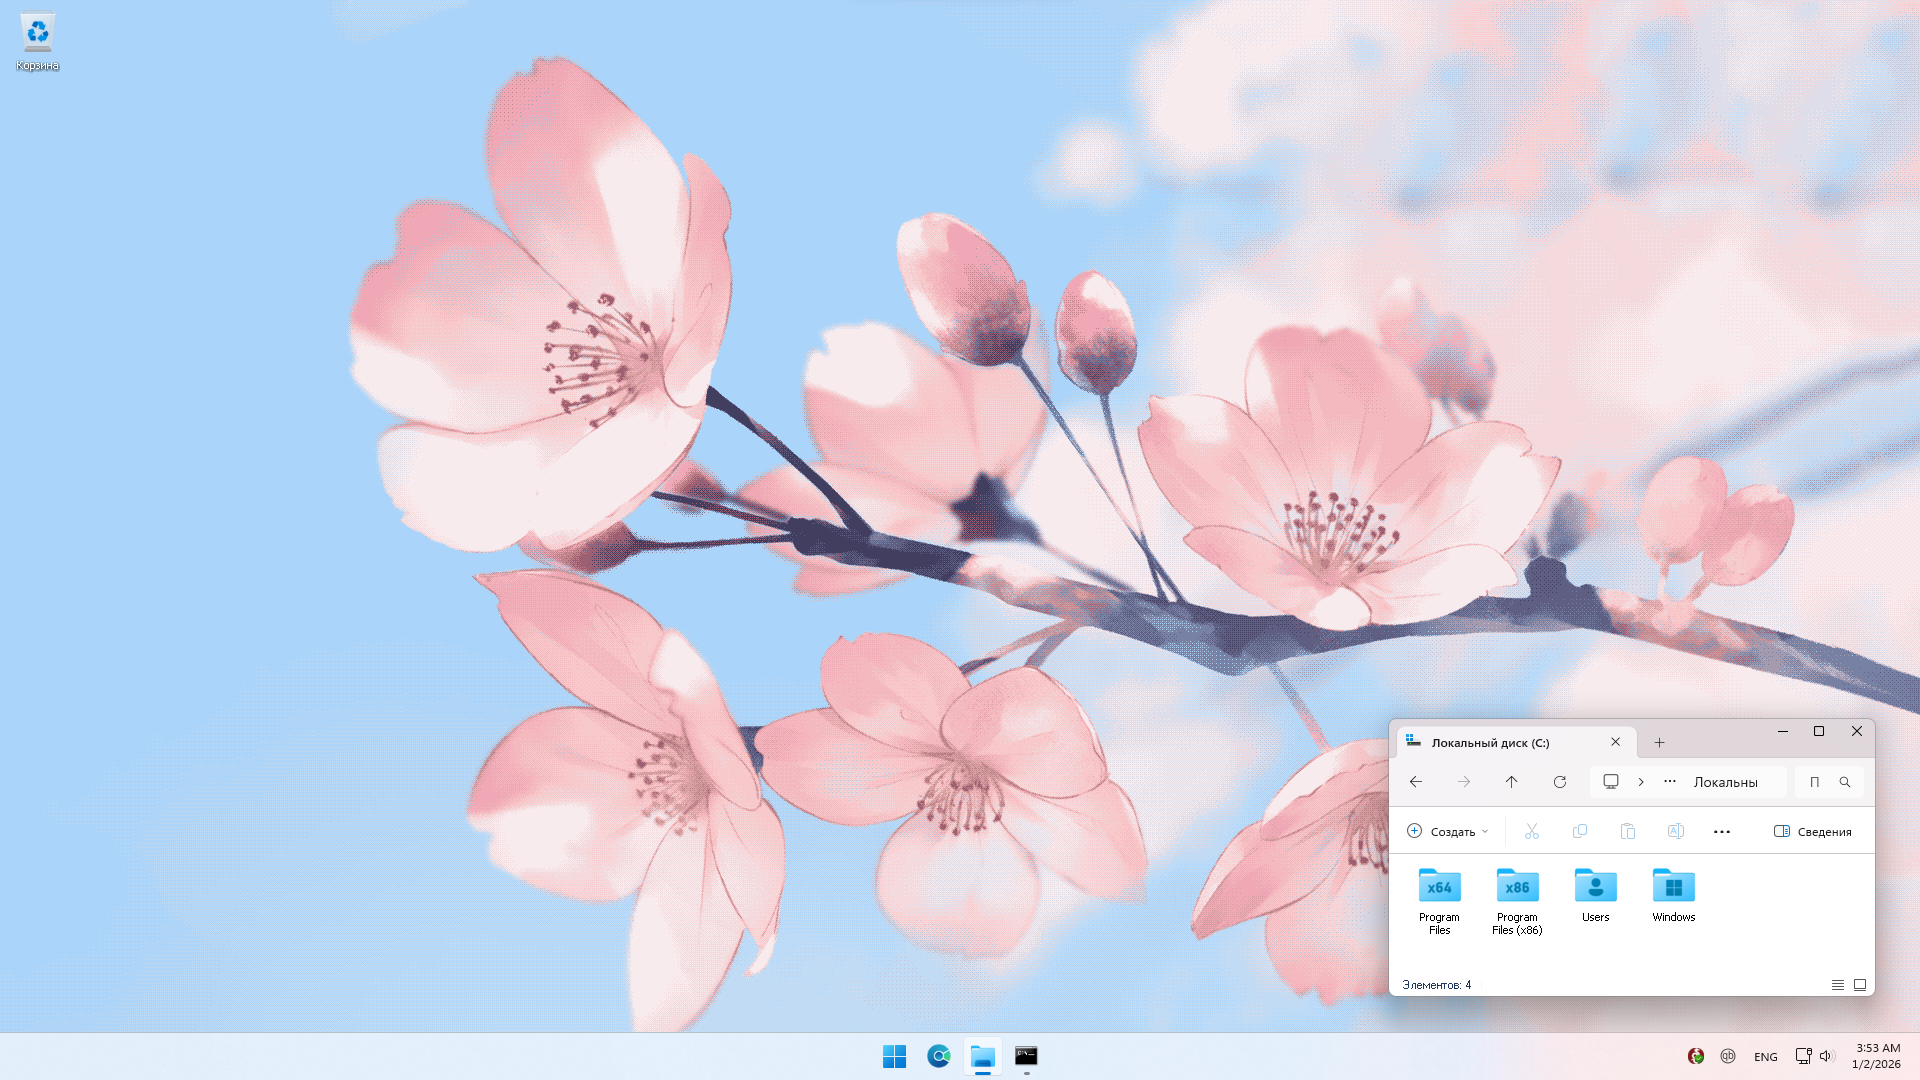Toggle the Сведения details pane
The height and width of the screenshot is (1080, 1920).
1812,831
